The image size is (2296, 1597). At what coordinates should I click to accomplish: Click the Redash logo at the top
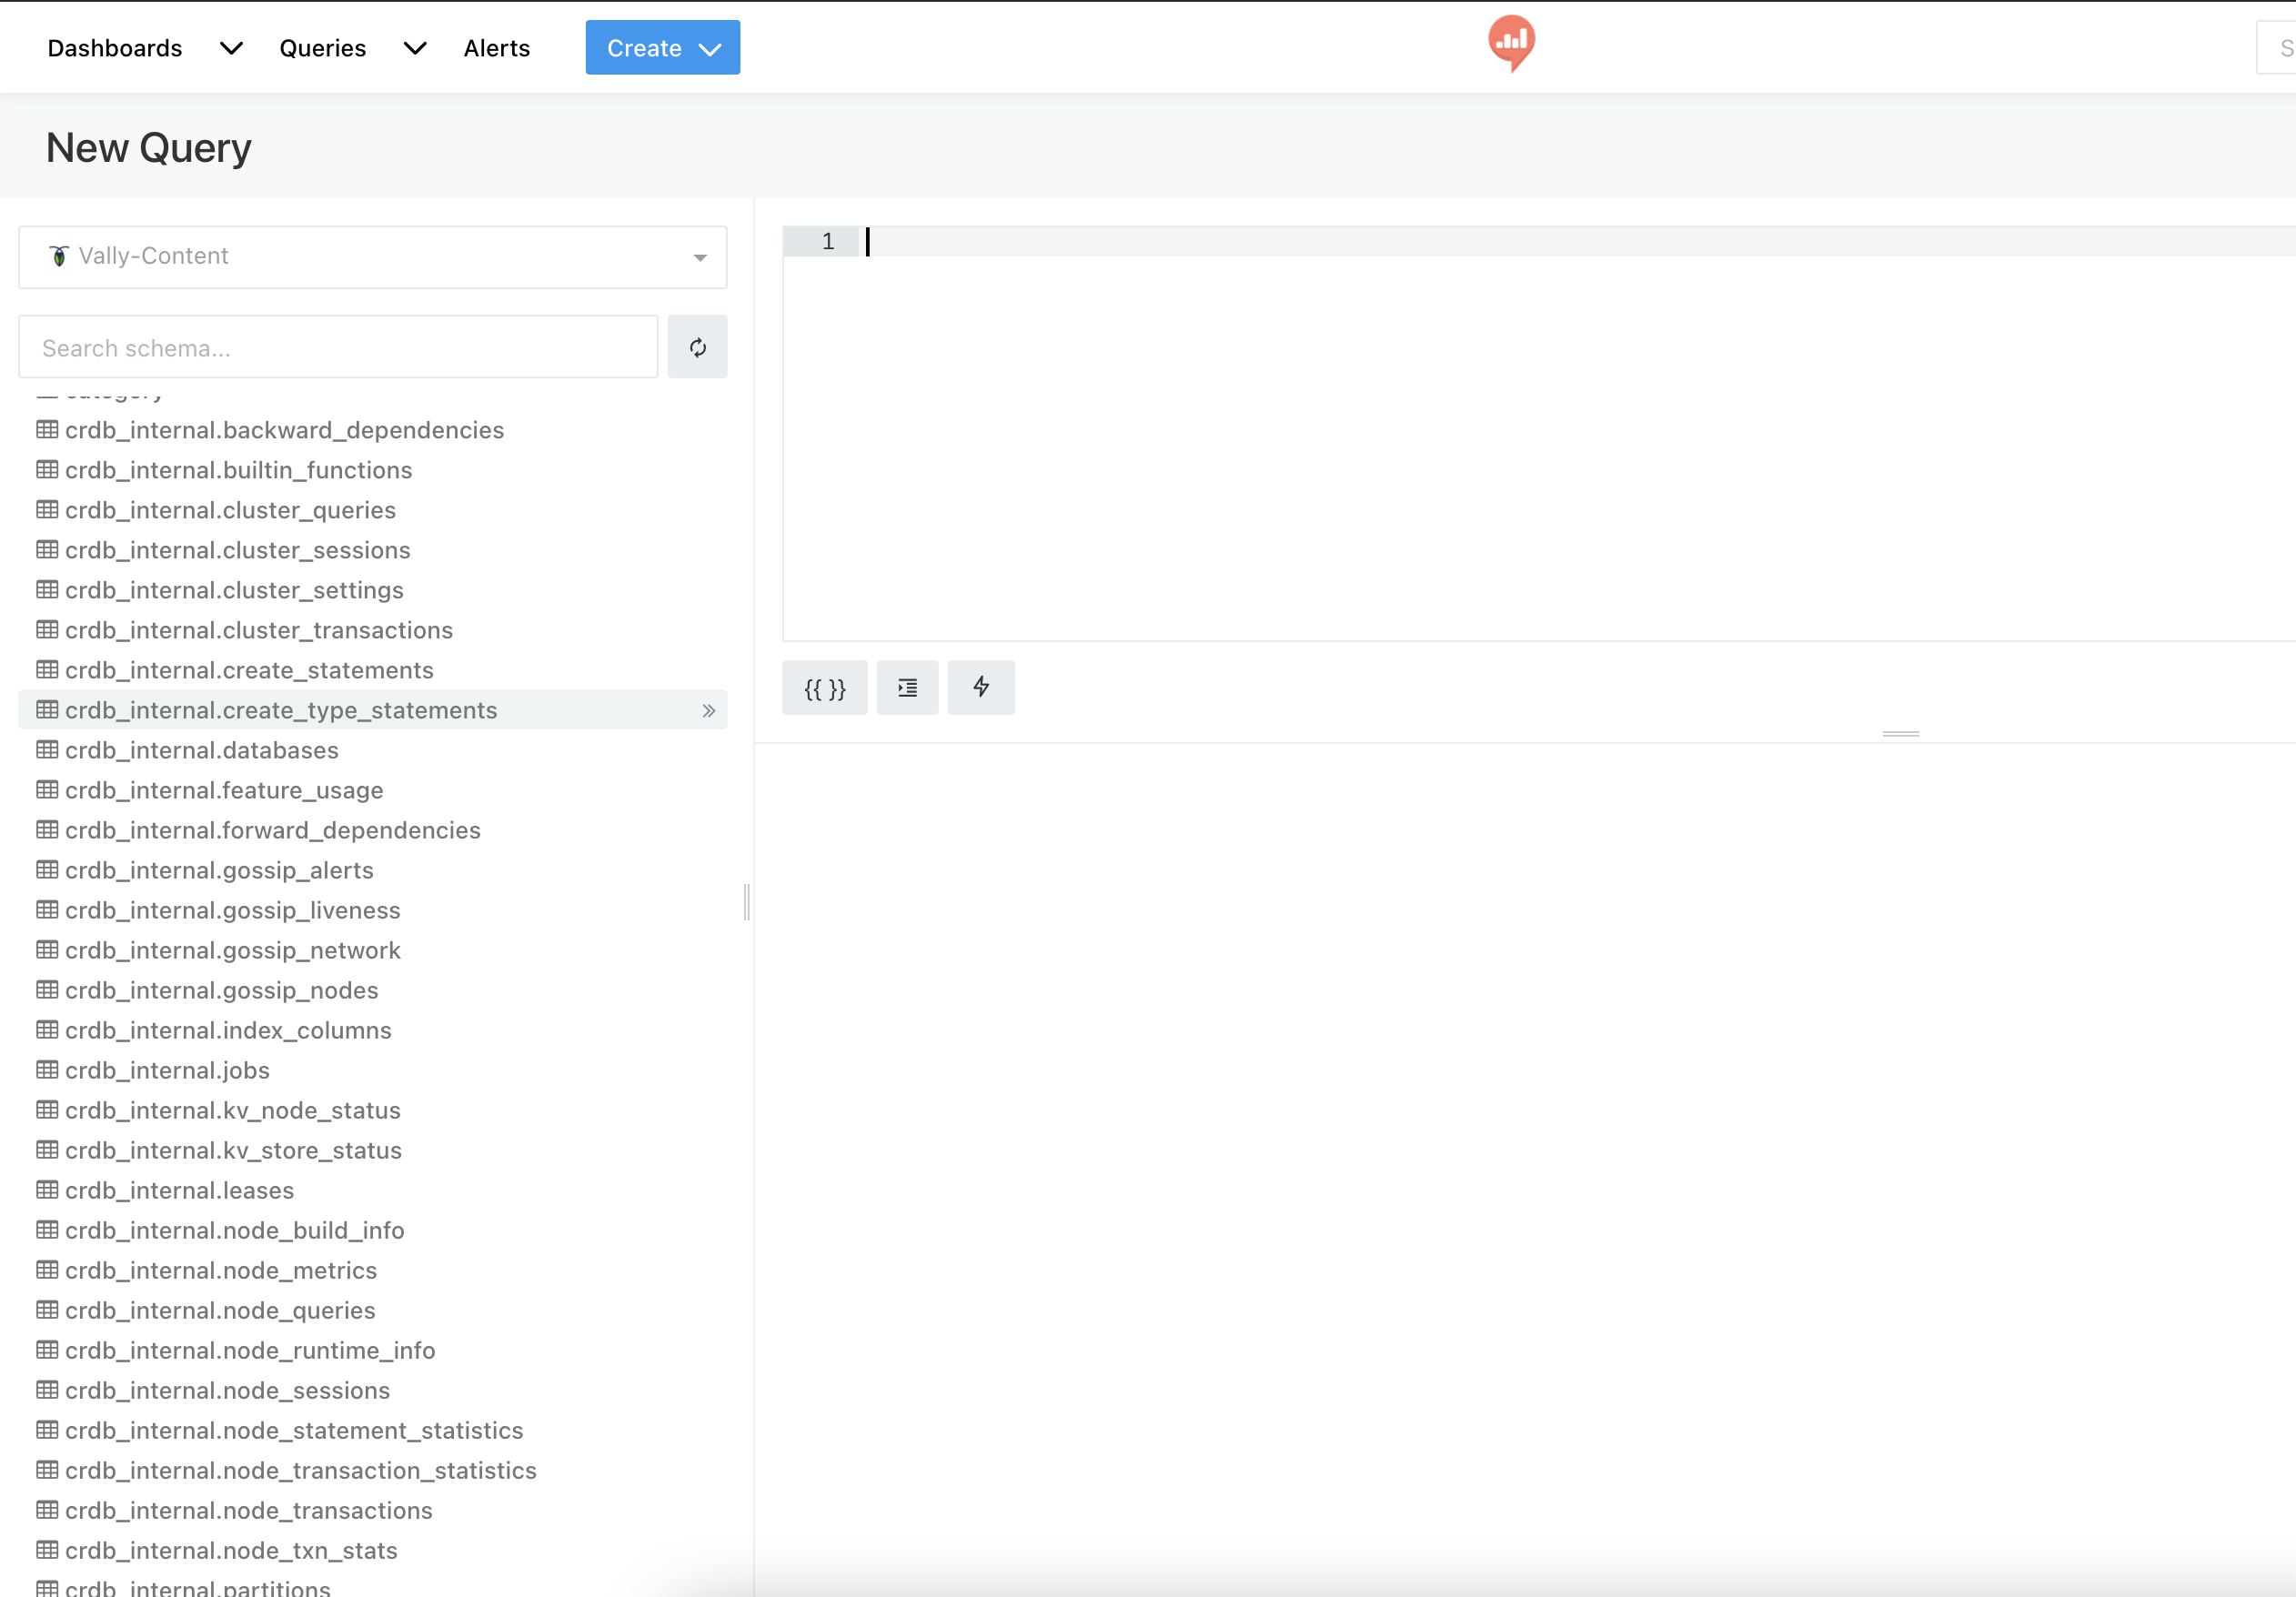tap(1511, 44)
